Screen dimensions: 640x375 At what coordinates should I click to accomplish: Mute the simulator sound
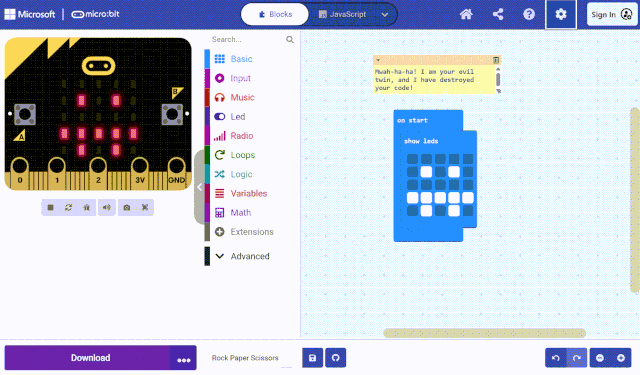point(107,208)
